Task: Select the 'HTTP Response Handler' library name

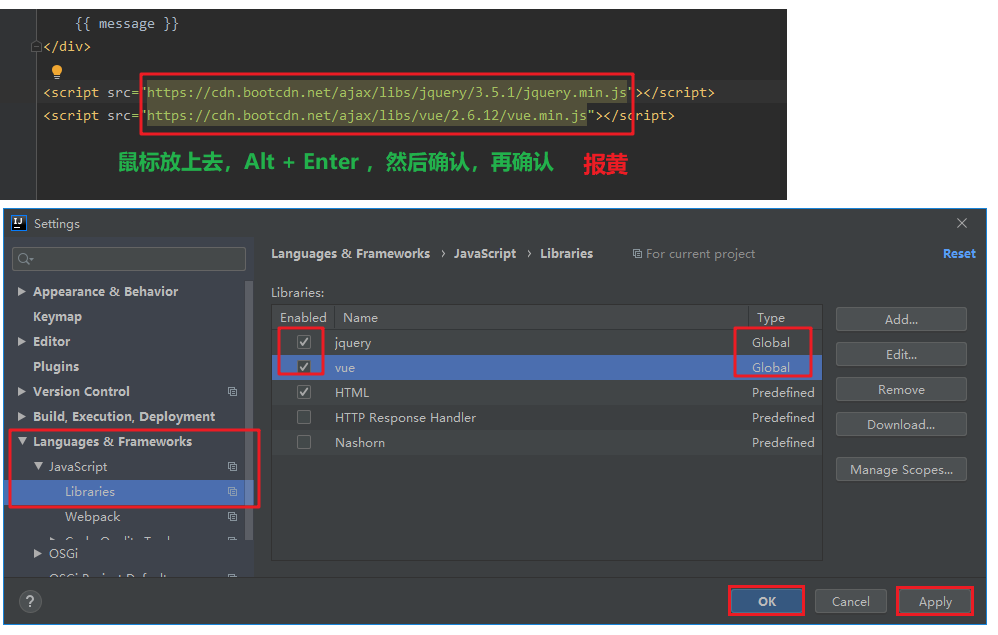Action: point(405,417)
